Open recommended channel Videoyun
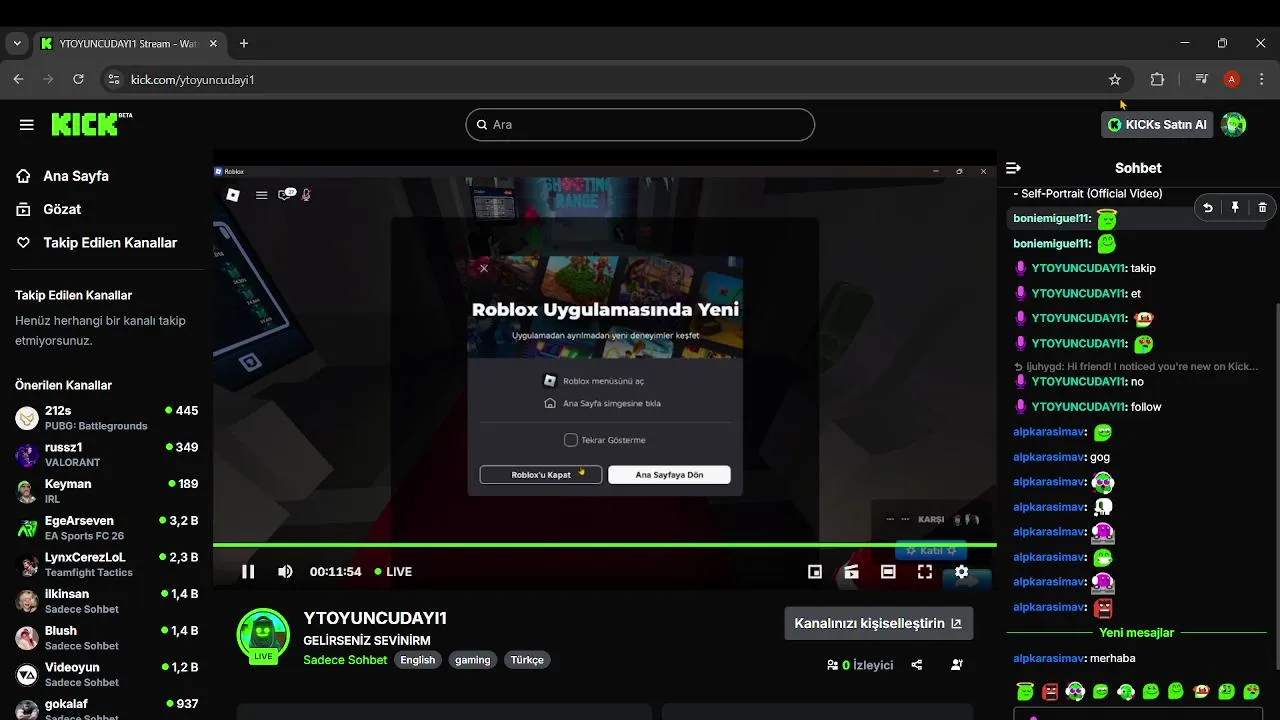1280x720 pixels. (x=106, y=675)
